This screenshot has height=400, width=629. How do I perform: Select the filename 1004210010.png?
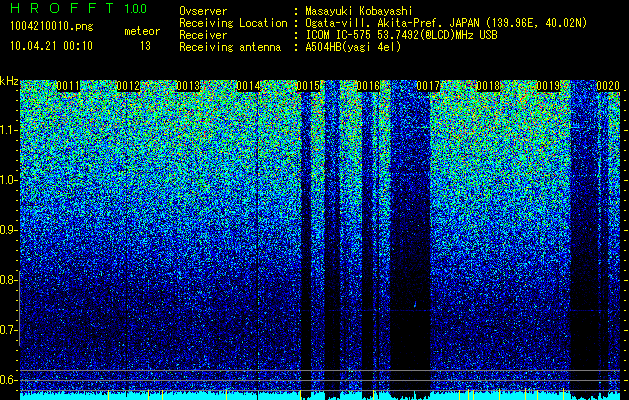(52, 27)
